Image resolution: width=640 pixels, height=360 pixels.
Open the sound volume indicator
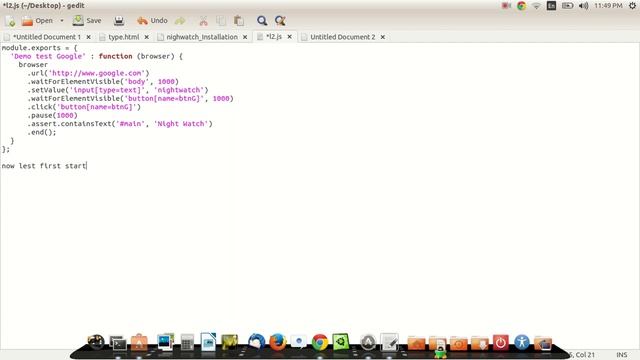(x=584, y=6)
